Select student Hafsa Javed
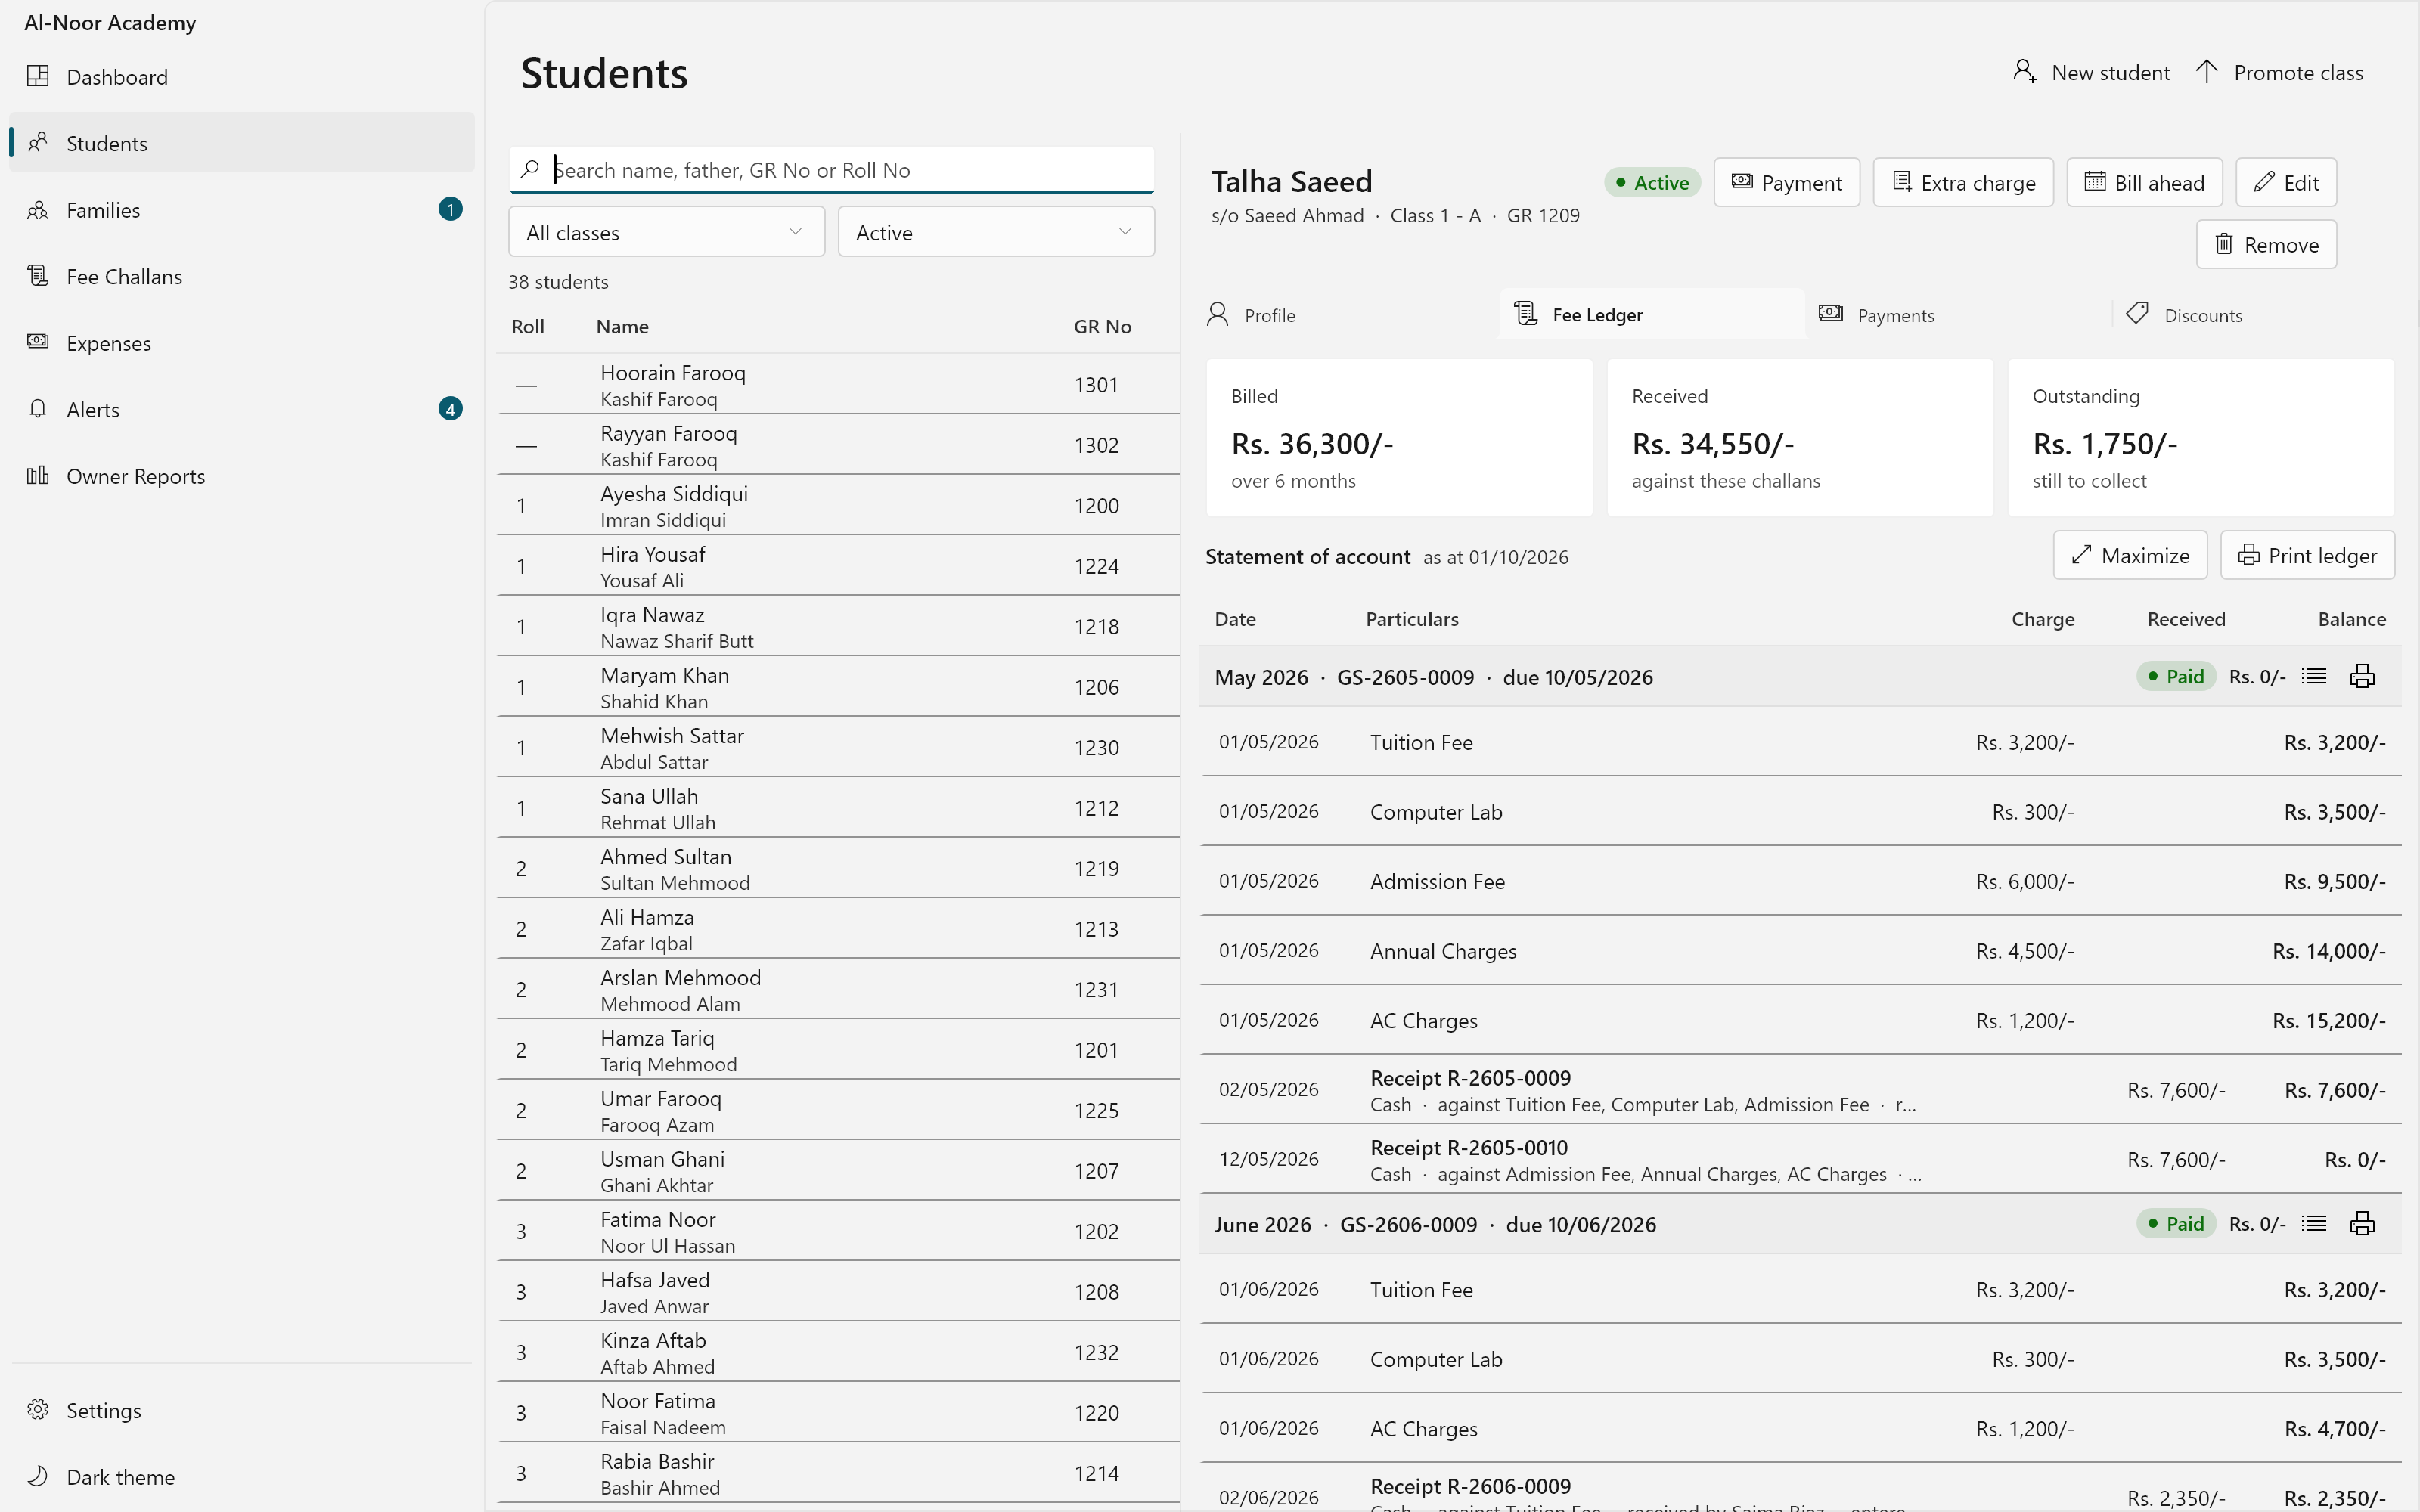 [x=838, y=1292]
